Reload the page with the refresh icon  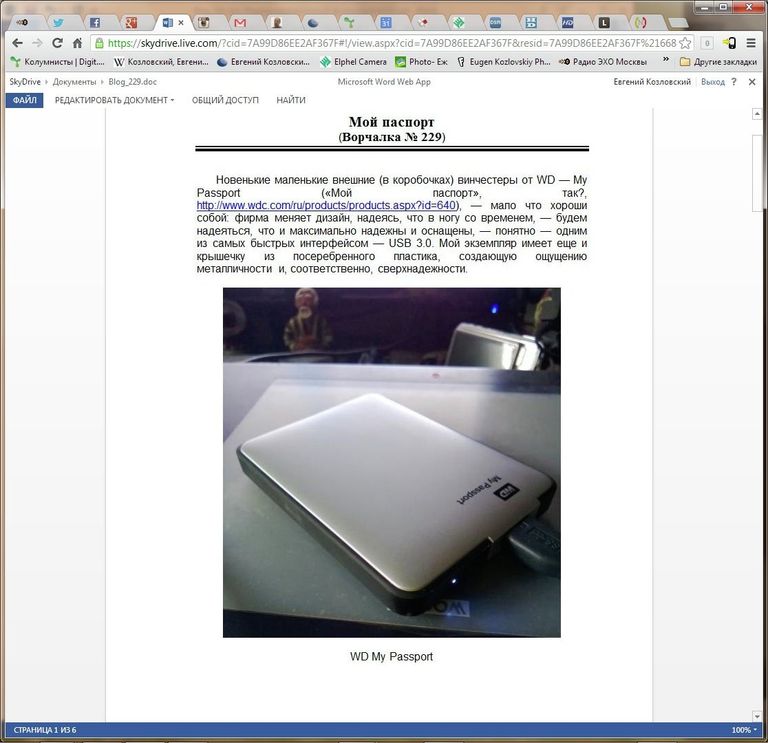[57, 43]
